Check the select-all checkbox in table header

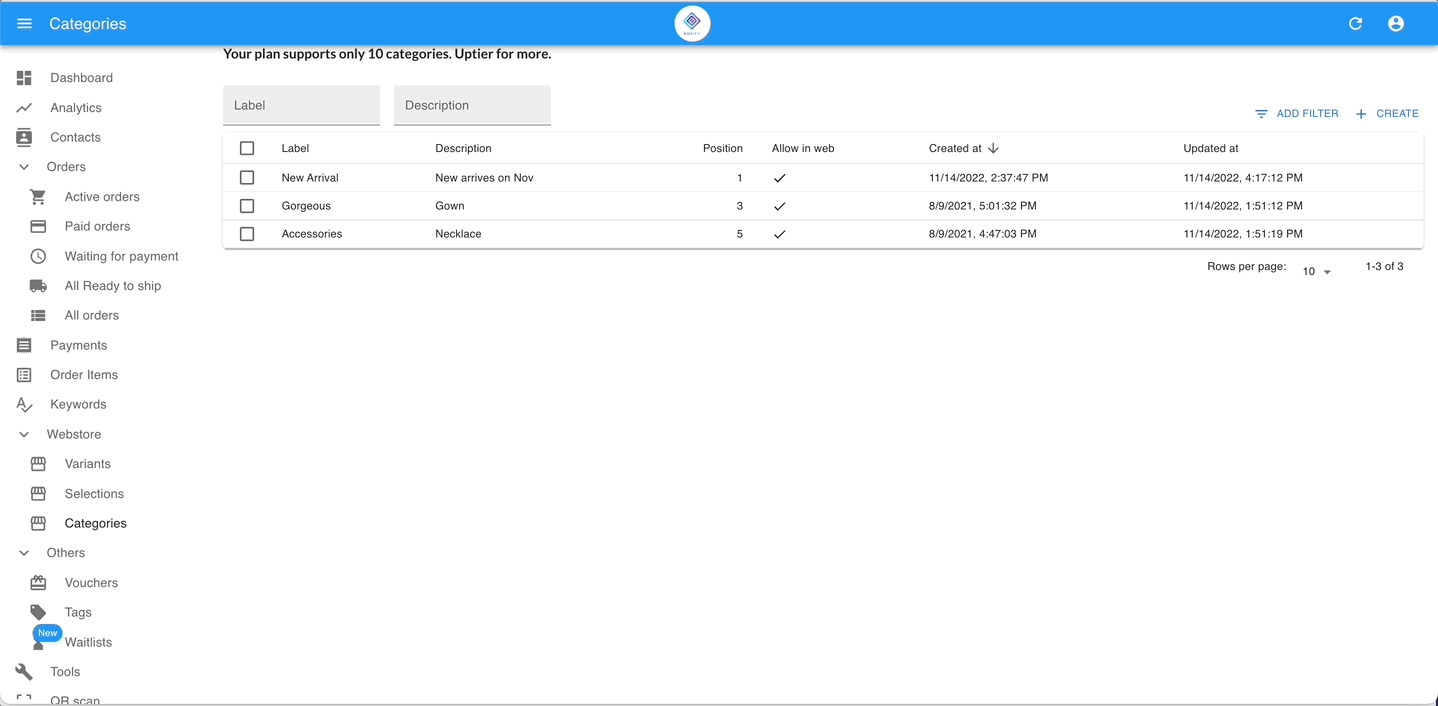[247, 147]
